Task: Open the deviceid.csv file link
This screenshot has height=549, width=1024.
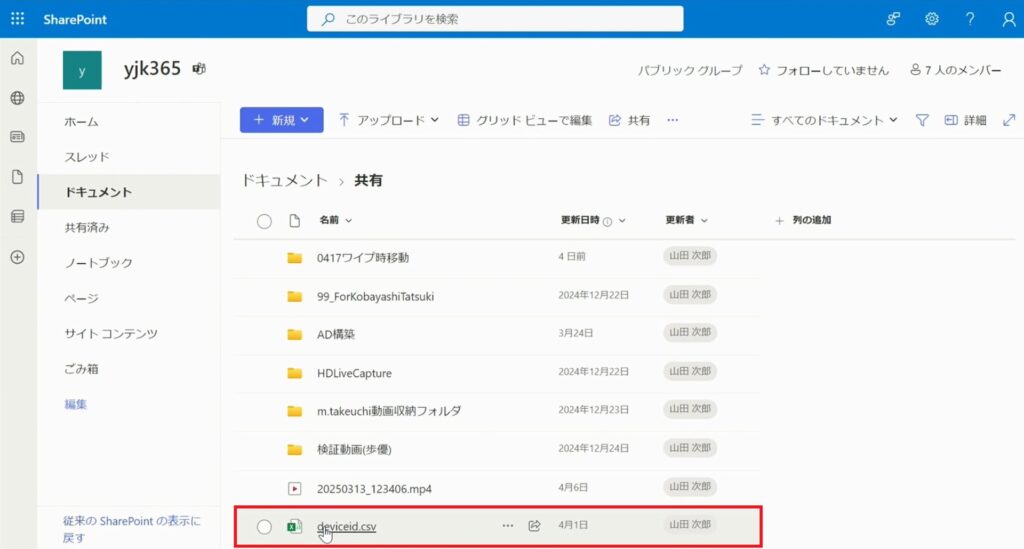Action: pyautogui.click(x=346, y=526)
